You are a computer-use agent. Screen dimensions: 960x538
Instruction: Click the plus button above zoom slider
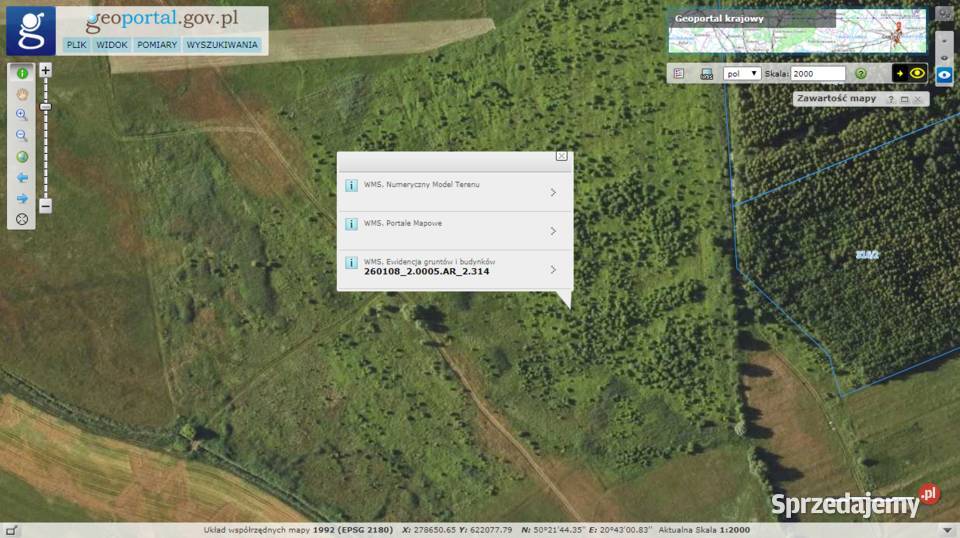coord(45,71)
